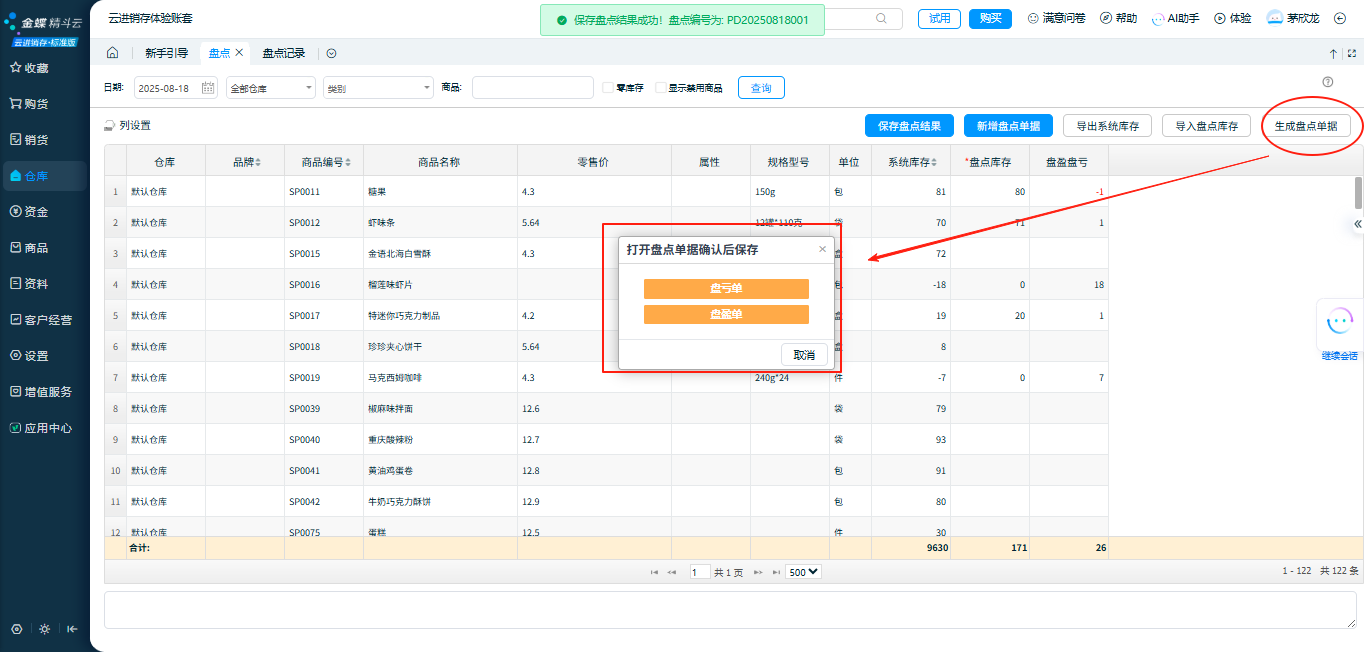
Task: Enable the 零库存 checkbox
Action: coord(607,88)
